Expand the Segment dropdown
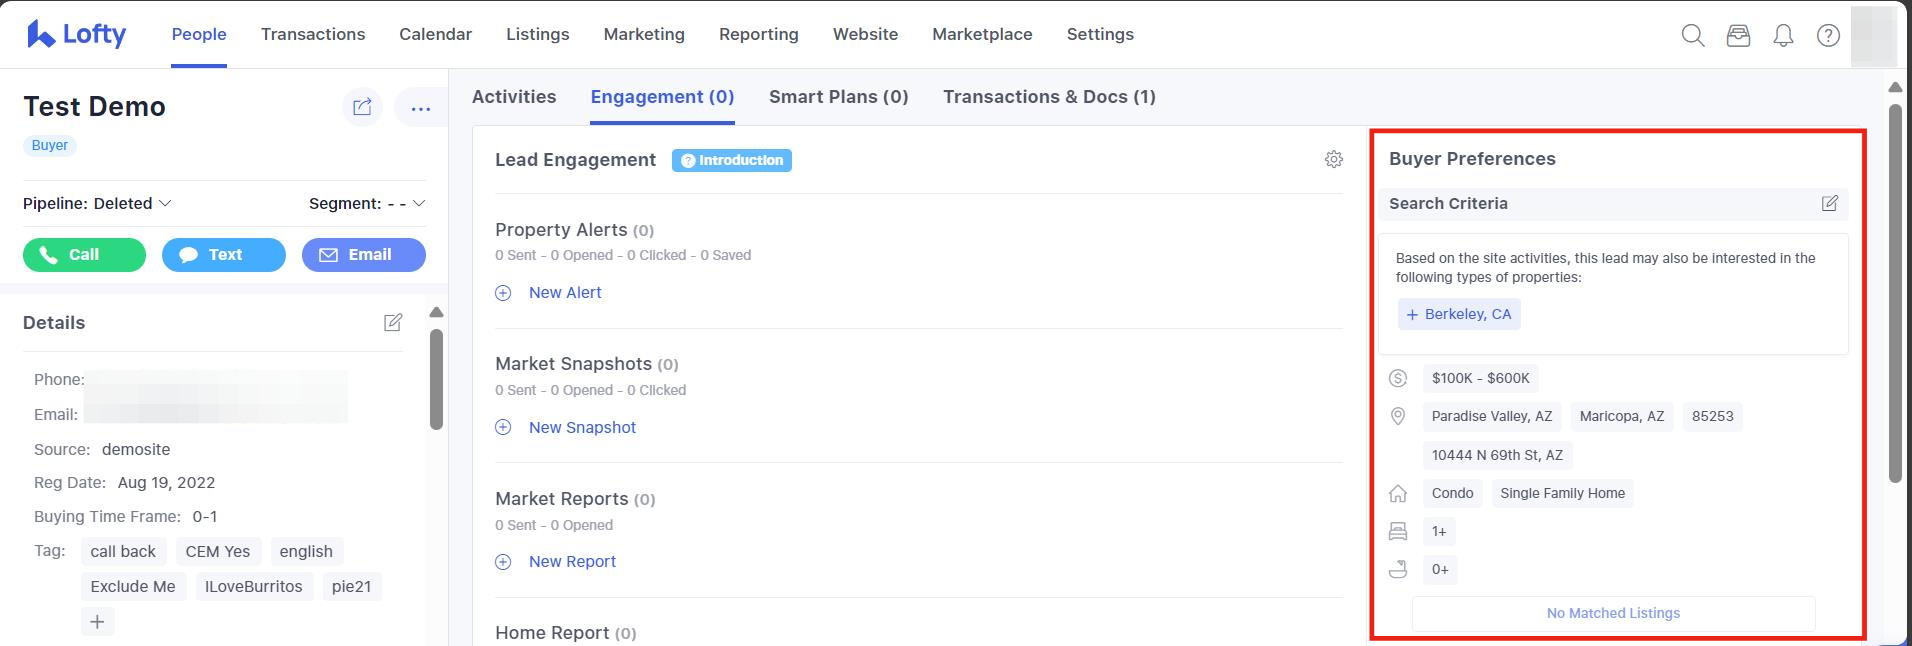This screenshot has width=1912, height=646. tap(367, 203)
